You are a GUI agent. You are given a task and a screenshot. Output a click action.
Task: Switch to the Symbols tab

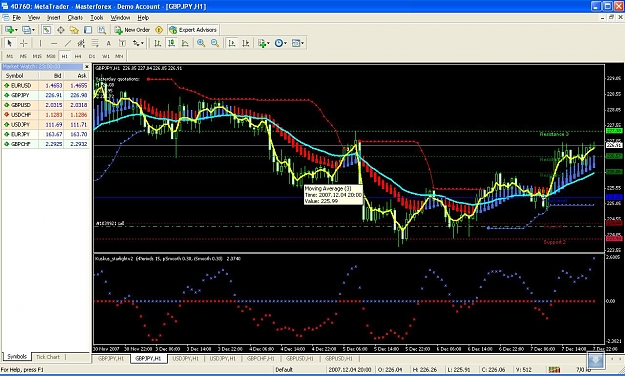pyautogui.click(x=17, y=357)
